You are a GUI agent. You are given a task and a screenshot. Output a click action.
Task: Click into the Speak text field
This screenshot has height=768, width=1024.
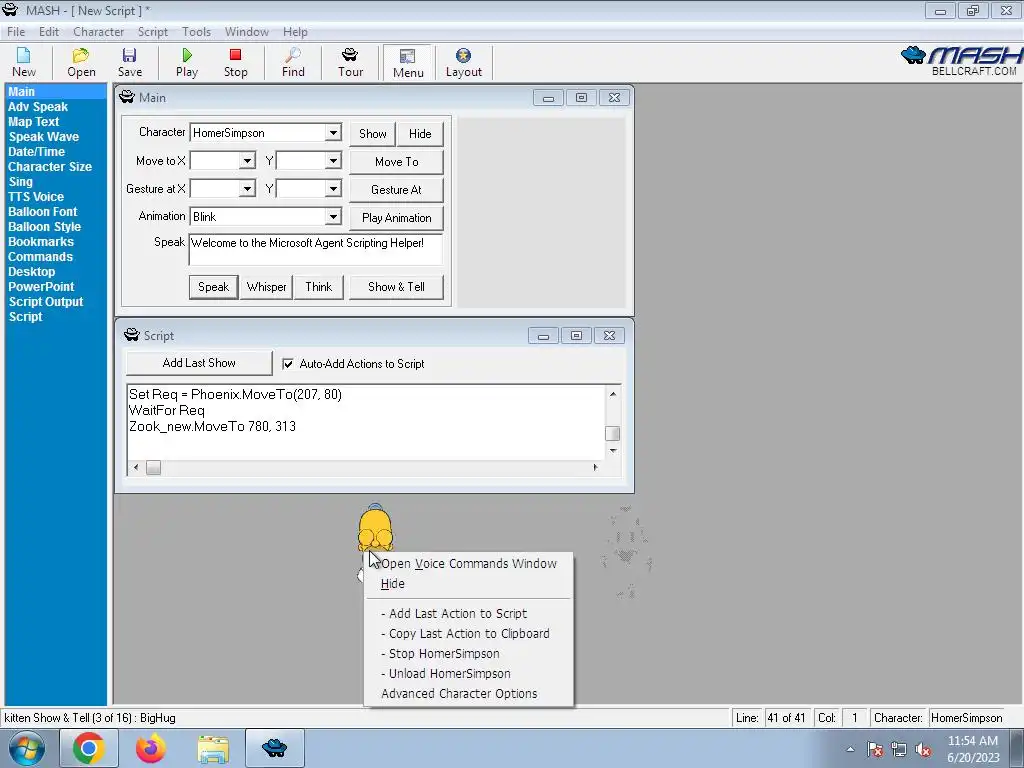point(315,249)
